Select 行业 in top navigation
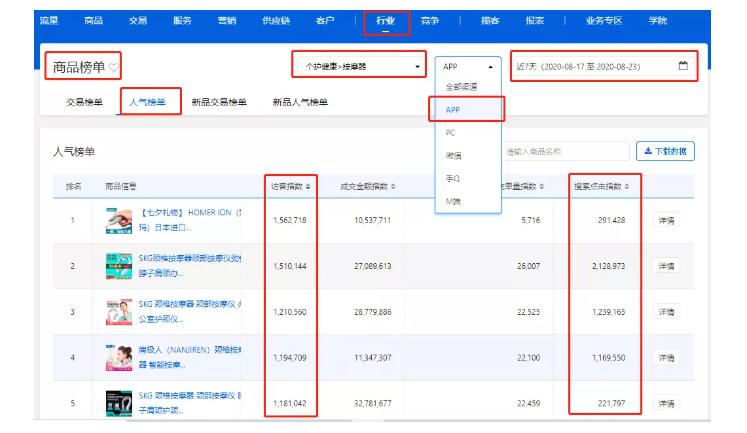This screenshot has height=433, width=747. 385,20
